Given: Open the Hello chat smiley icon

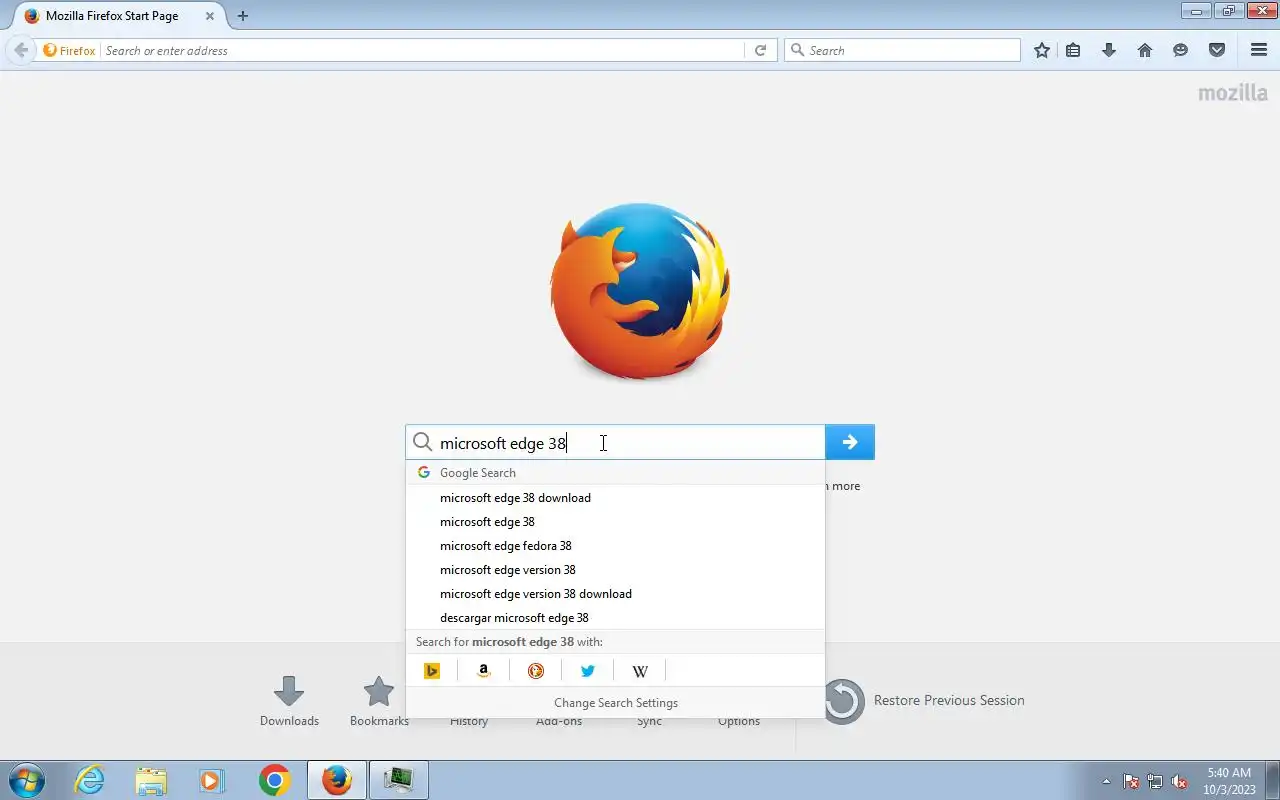Looking at the screenshot, I should tap(1181, 50).
